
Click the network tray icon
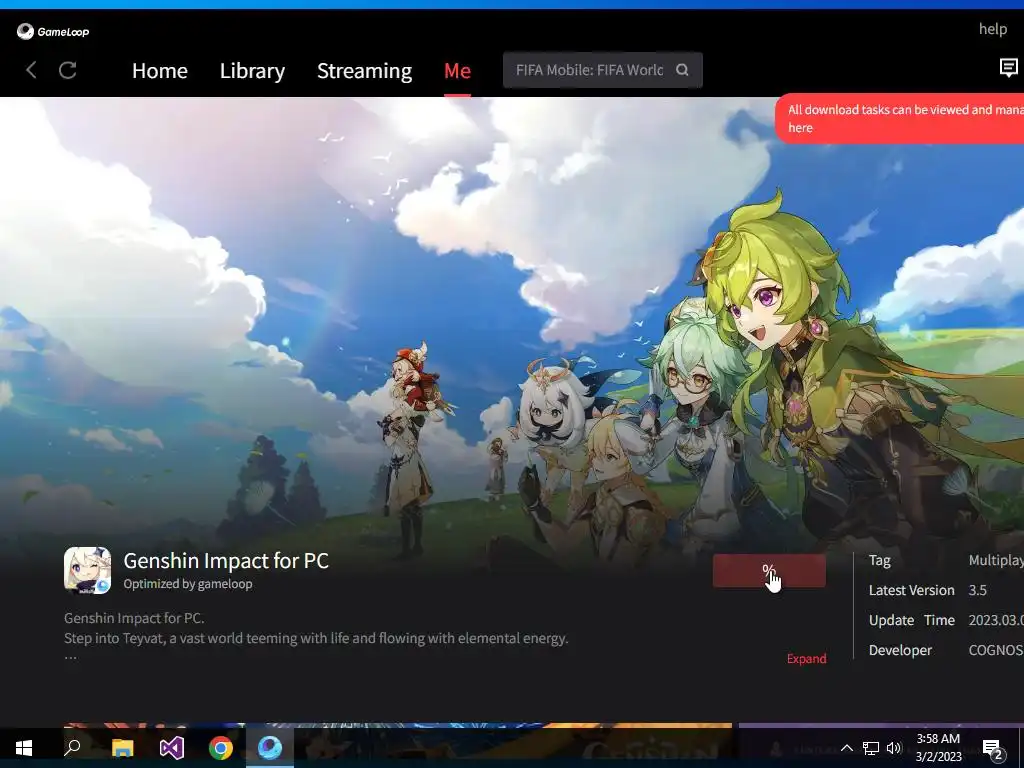pos(871,748)
